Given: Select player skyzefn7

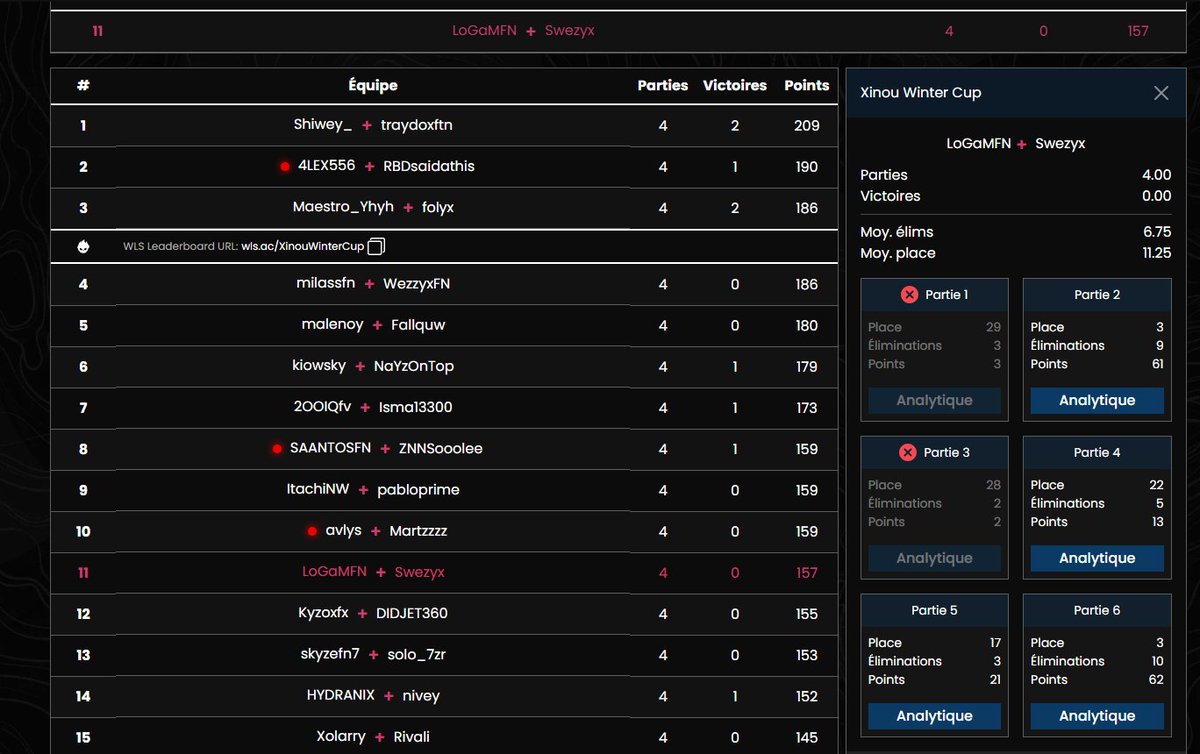Looking at the screenshot, I should (330, 654).
